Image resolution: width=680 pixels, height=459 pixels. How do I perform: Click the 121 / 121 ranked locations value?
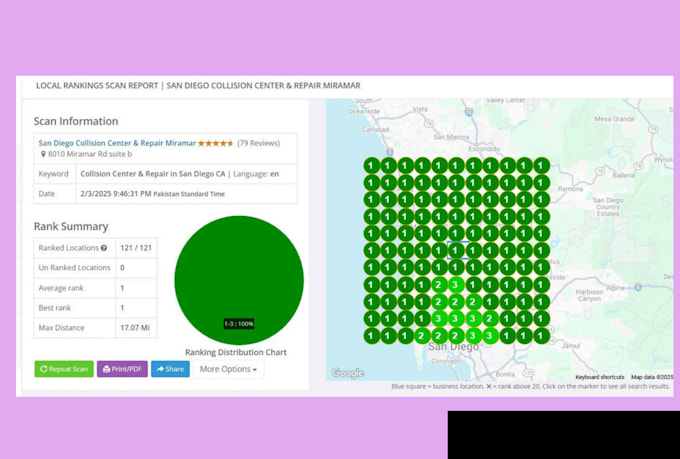click(x=136, y=248)
